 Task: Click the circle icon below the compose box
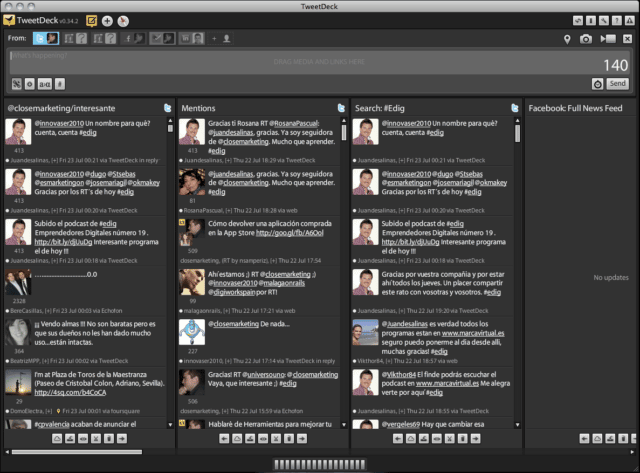click(x=30, y=84)
